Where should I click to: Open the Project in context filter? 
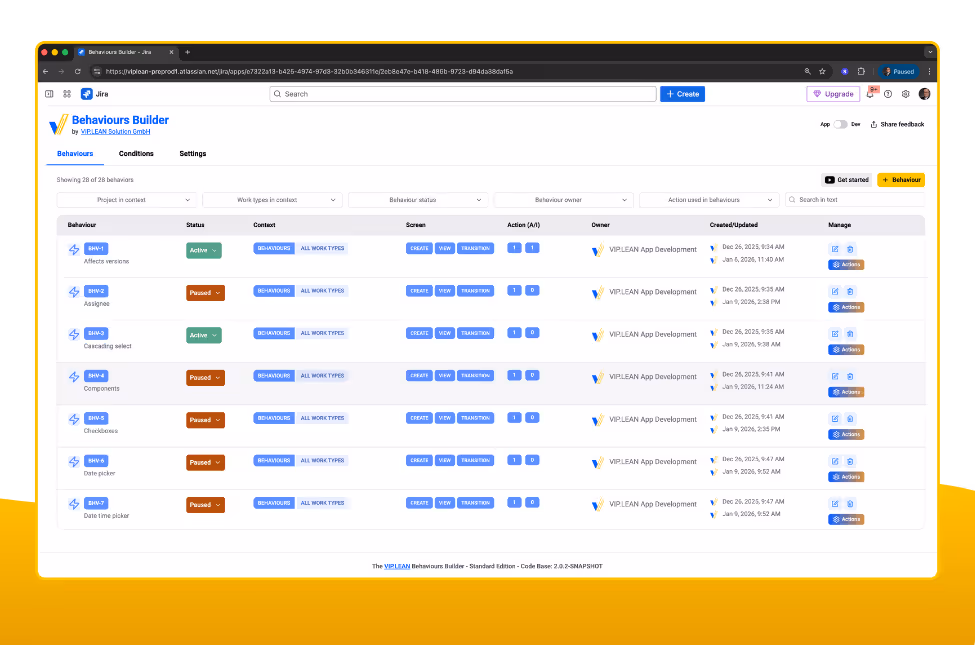pyautogui.click(x=126, y=200)
